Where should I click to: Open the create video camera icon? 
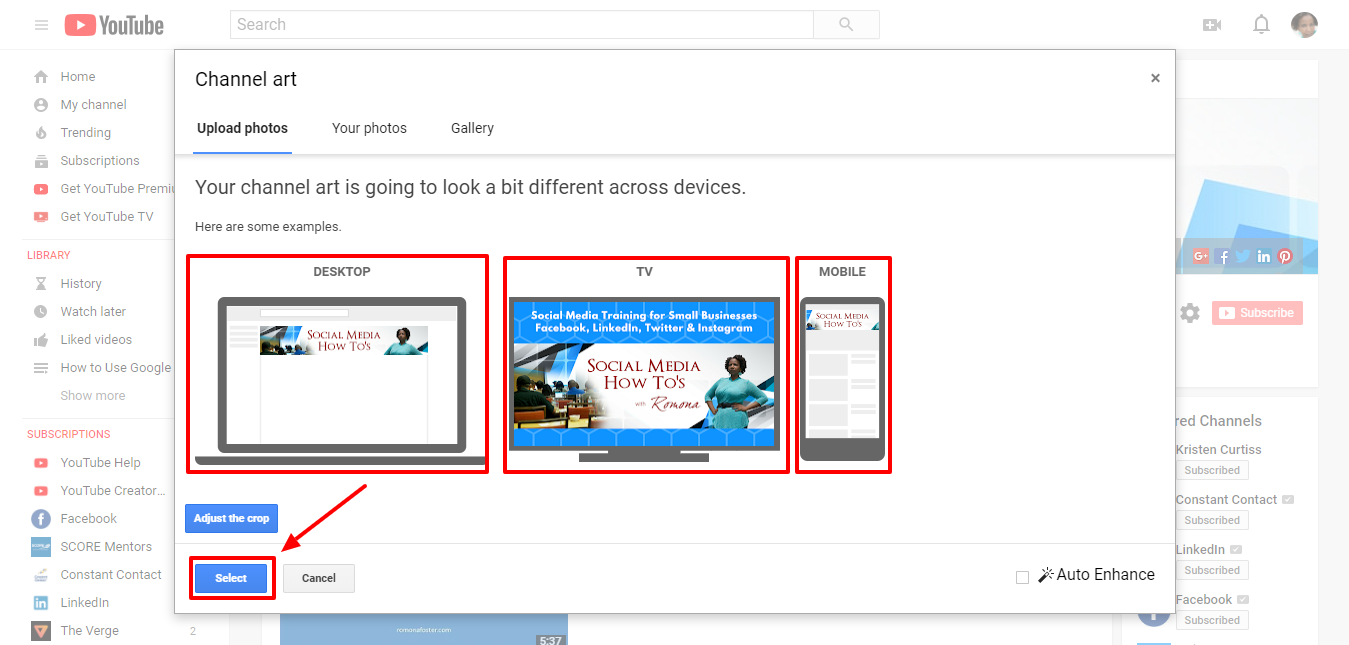pyautogui.click(x=1212, y=25)
